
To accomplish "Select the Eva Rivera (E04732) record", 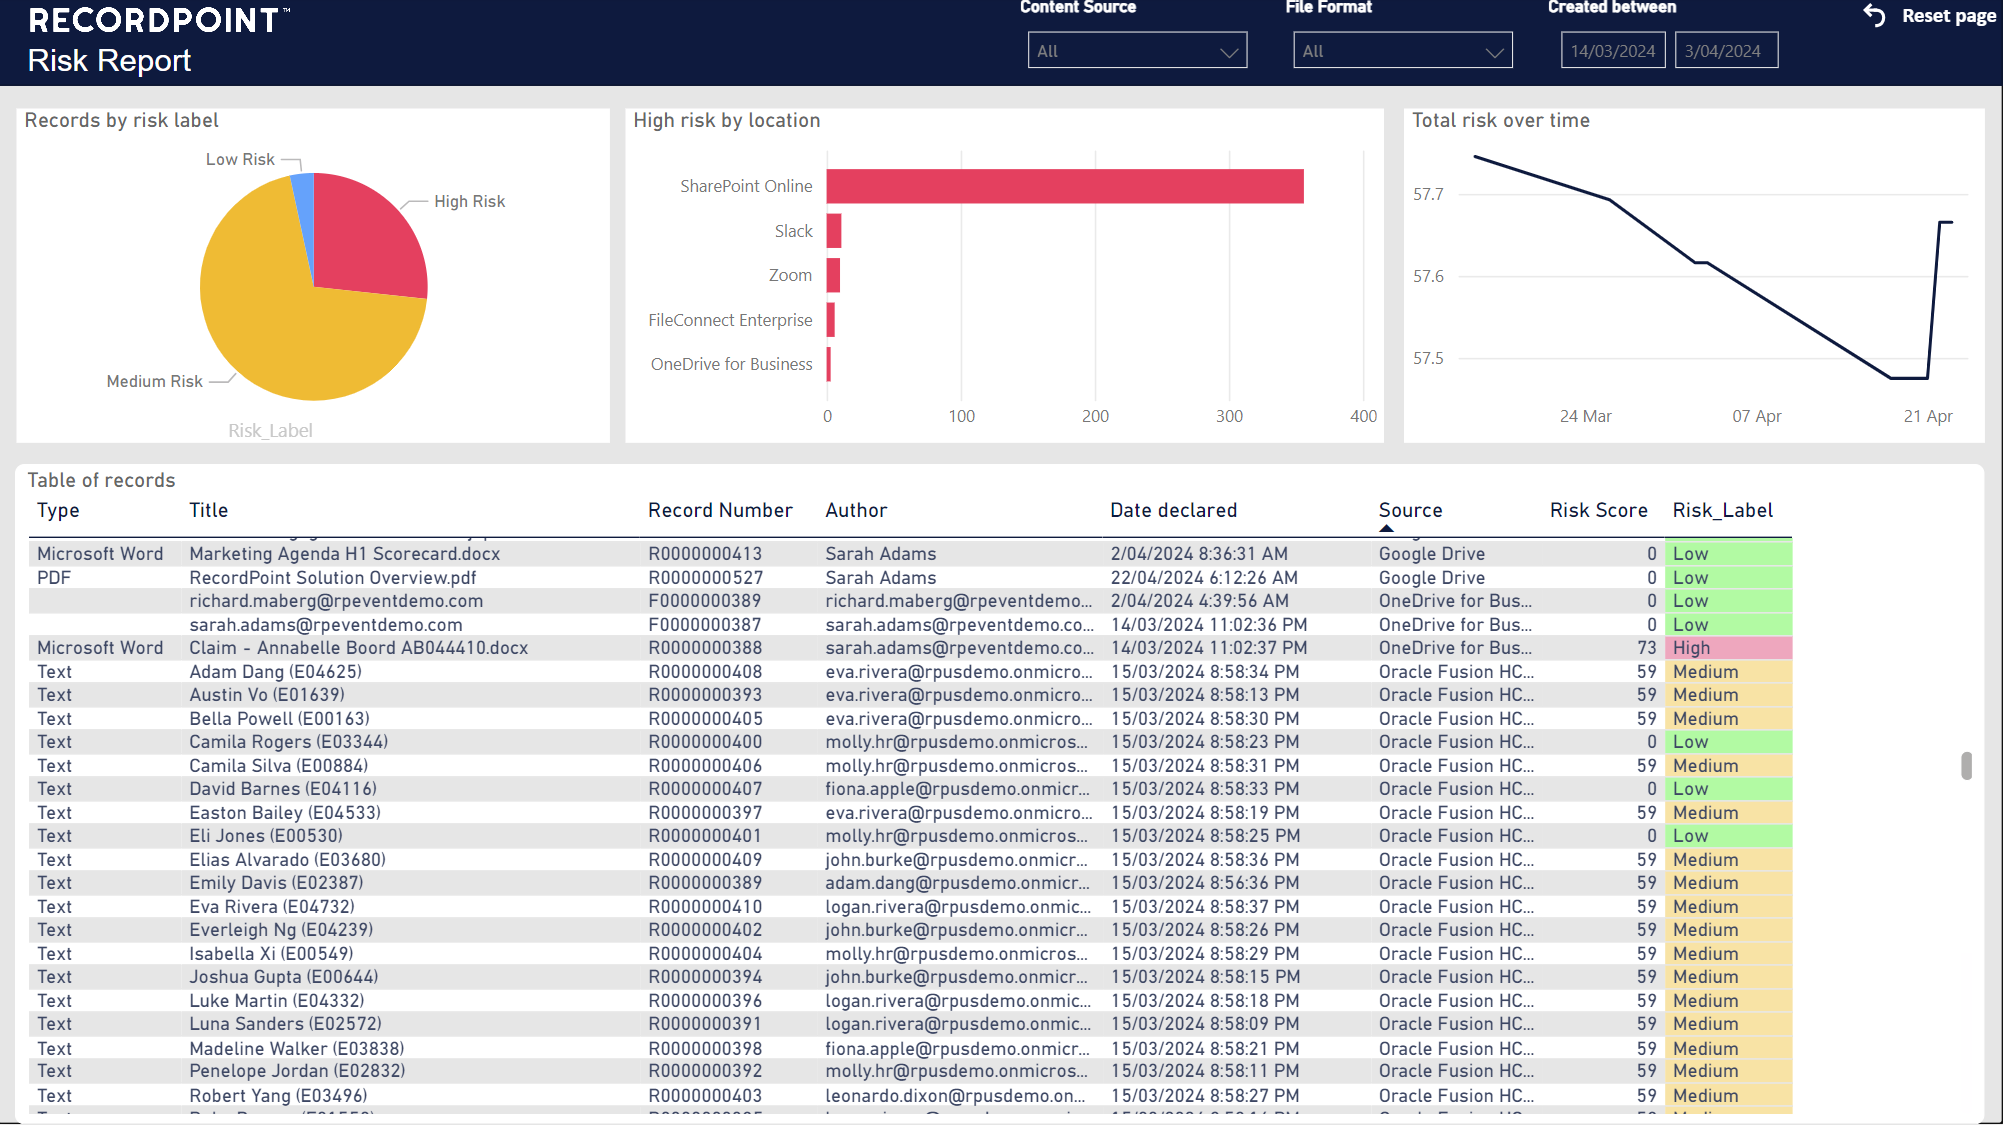I will (910, 907).
